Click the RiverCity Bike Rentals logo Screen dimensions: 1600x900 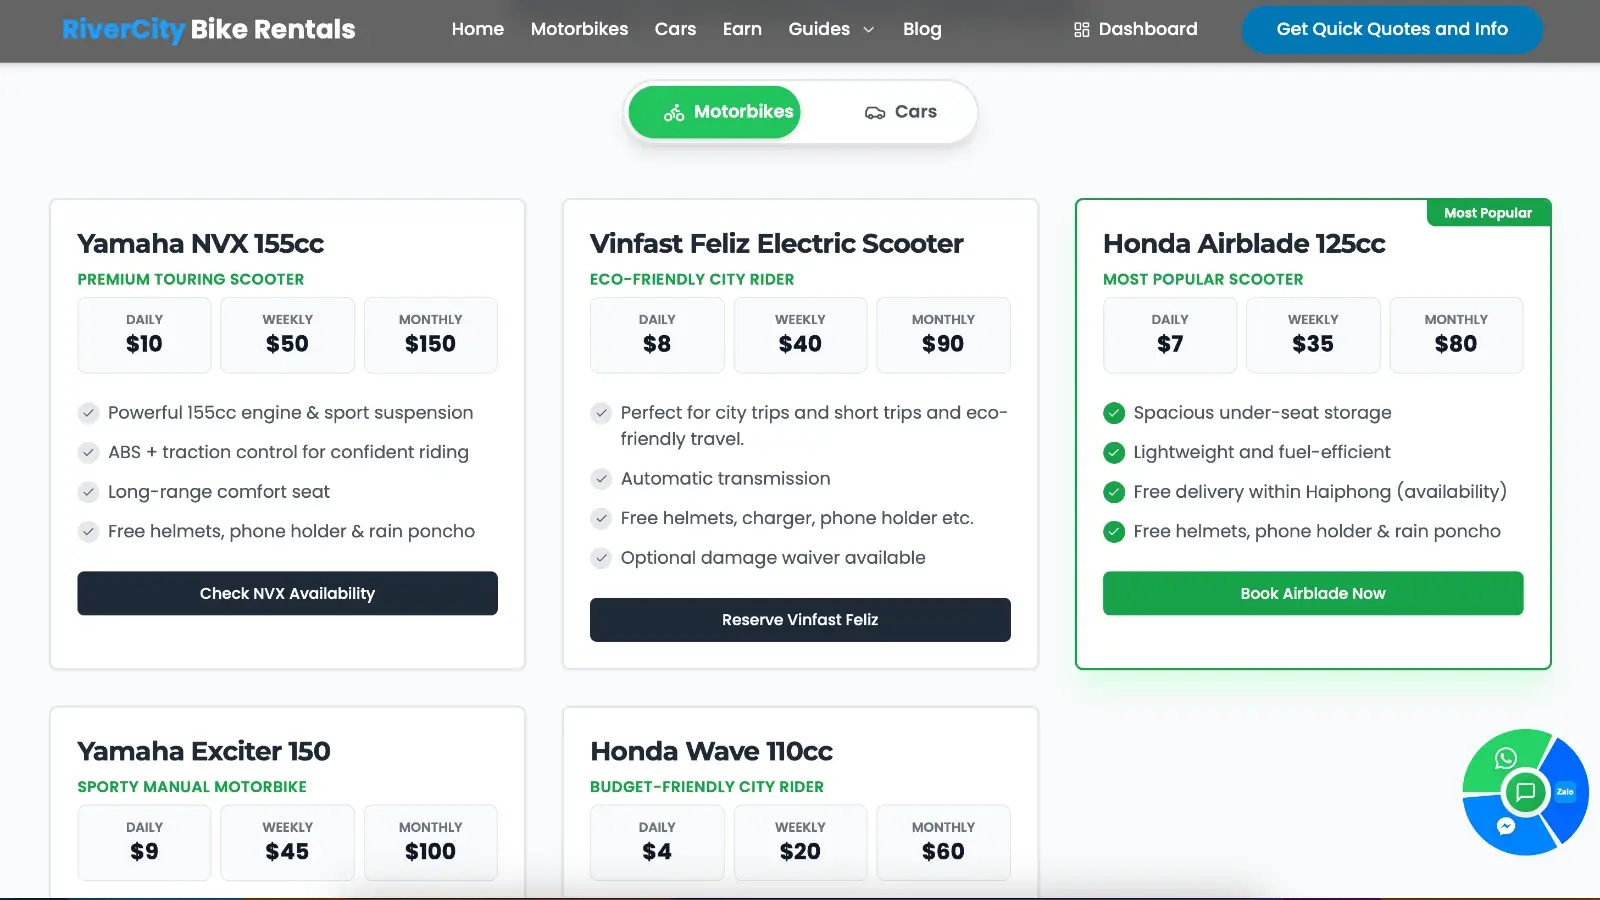pyautogui.click(x=208, y=29)
